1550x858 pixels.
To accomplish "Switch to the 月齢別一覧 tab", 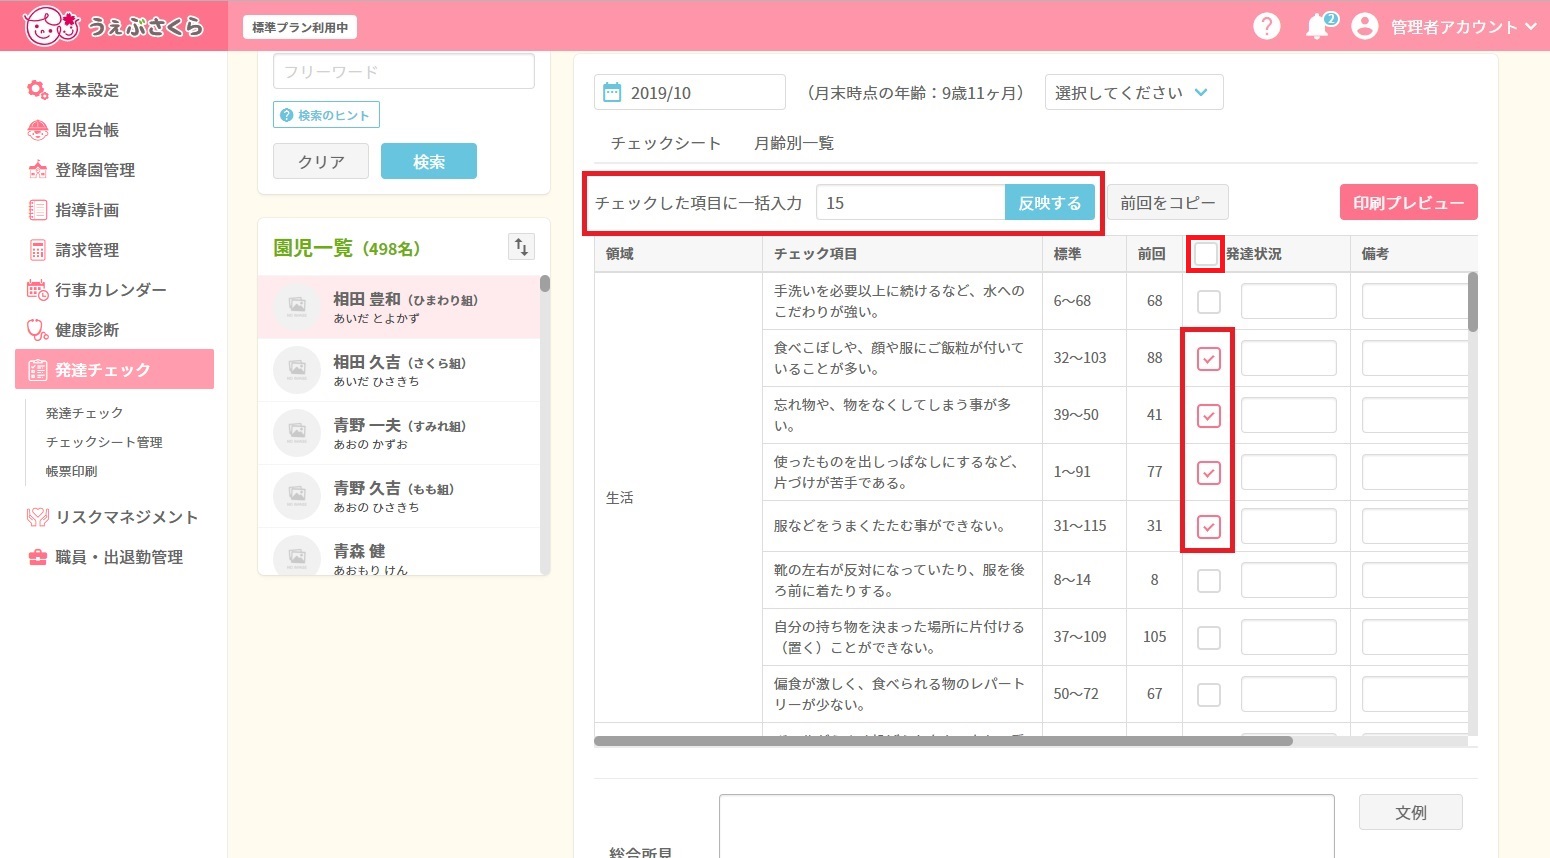I will tap(794, 143).
